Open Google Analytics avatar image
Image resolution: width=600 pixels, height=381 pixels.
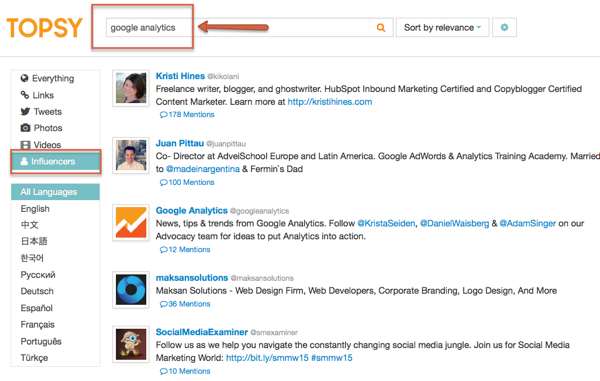tap(131, 223)
